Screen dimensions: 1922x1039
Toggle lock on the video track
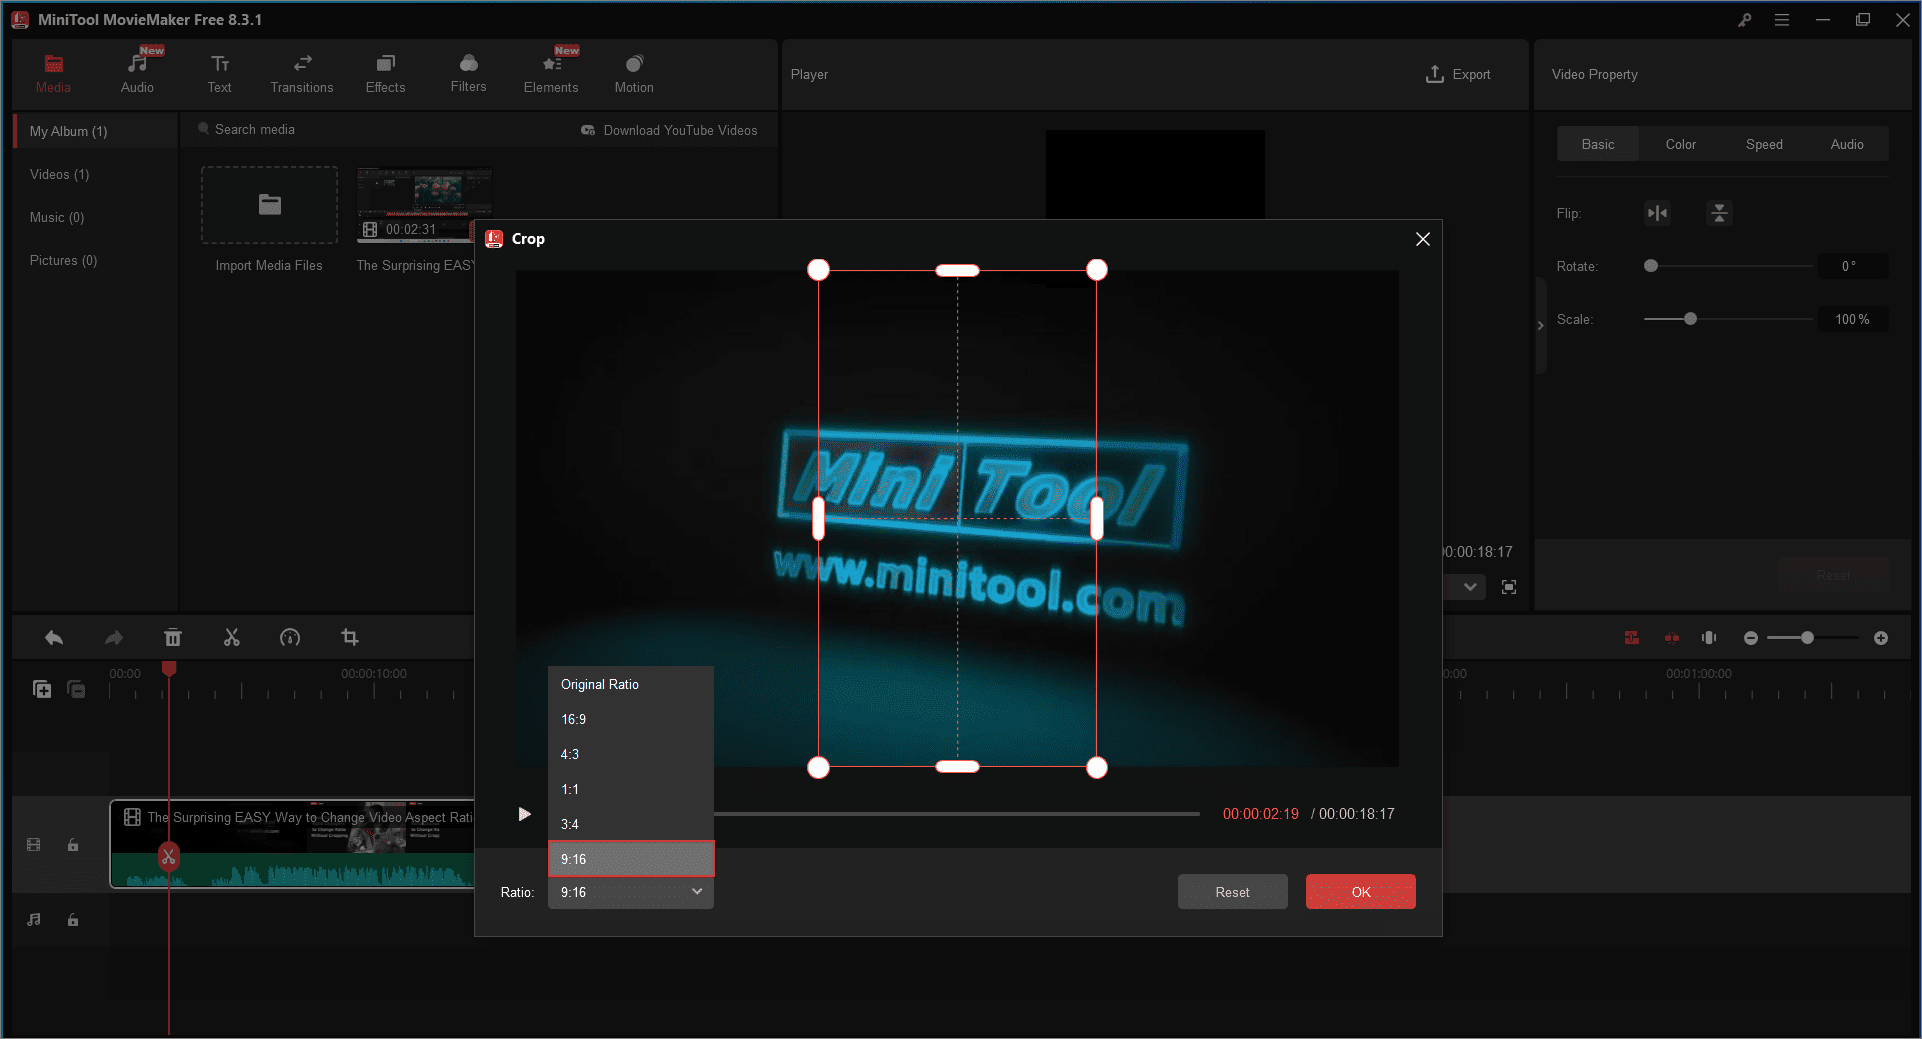73,845
